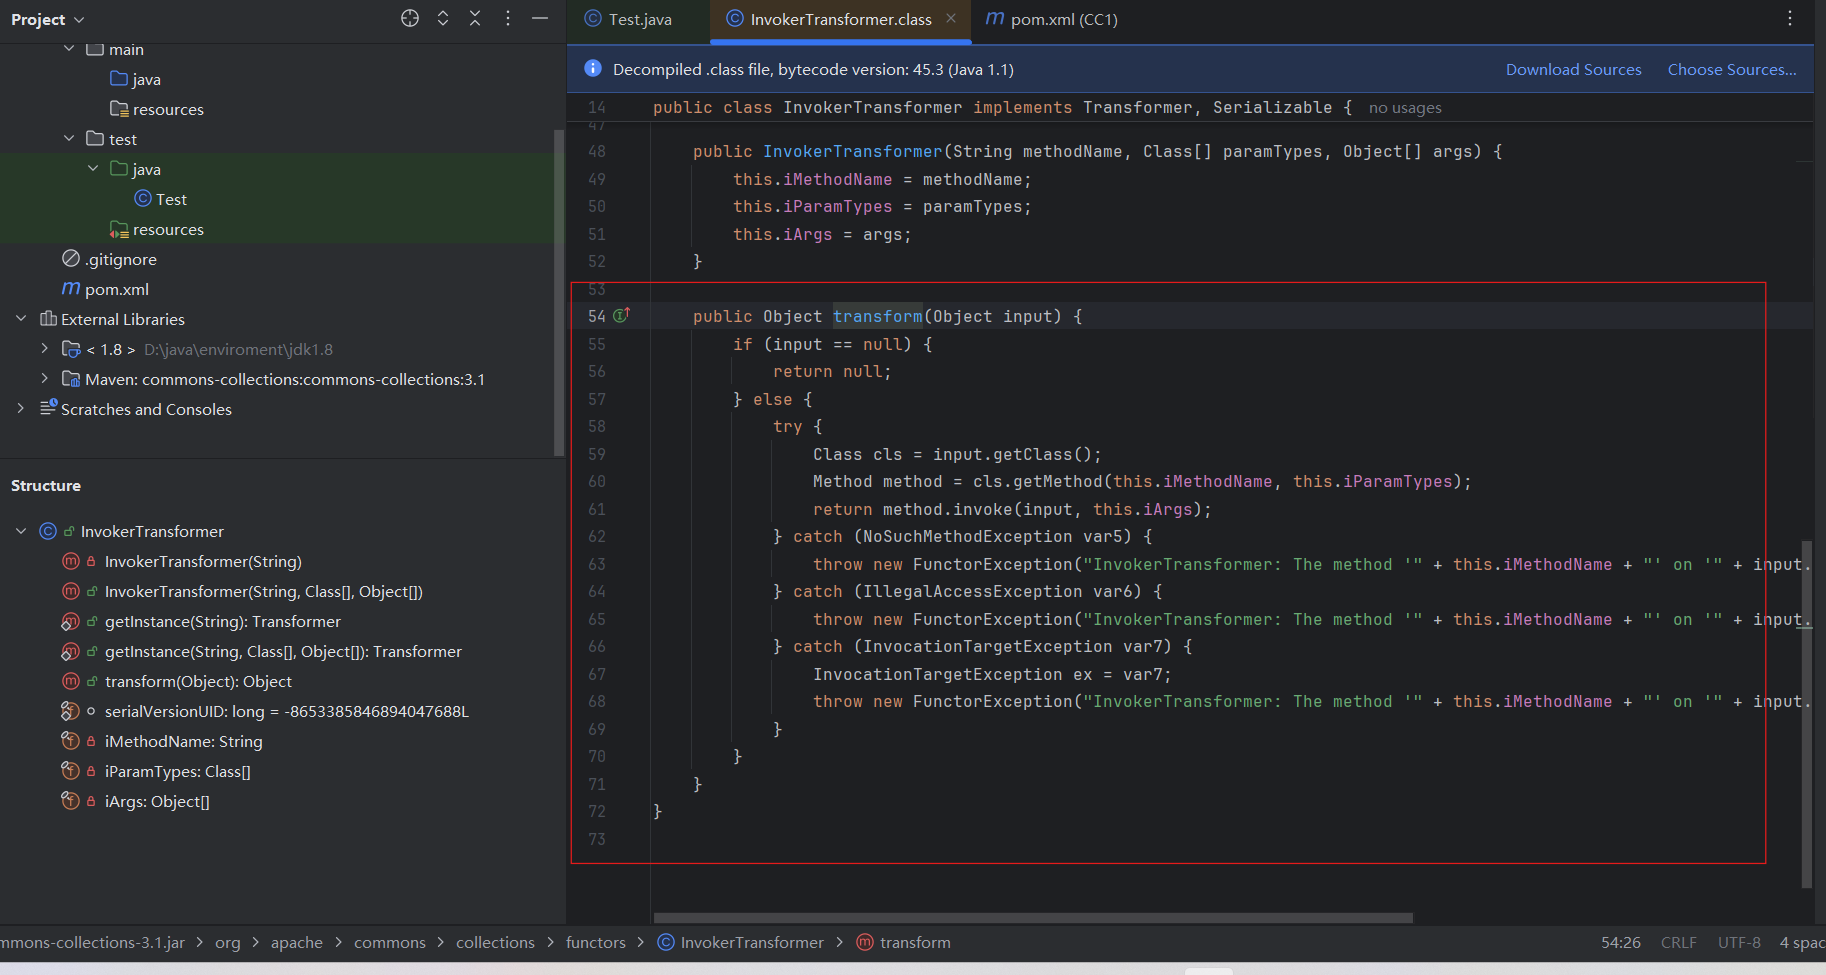Image resolution: width=1826 pixels, height=975 pixels.
Task: Open editor tabs three-dot menu
Action: point(1790,18)
